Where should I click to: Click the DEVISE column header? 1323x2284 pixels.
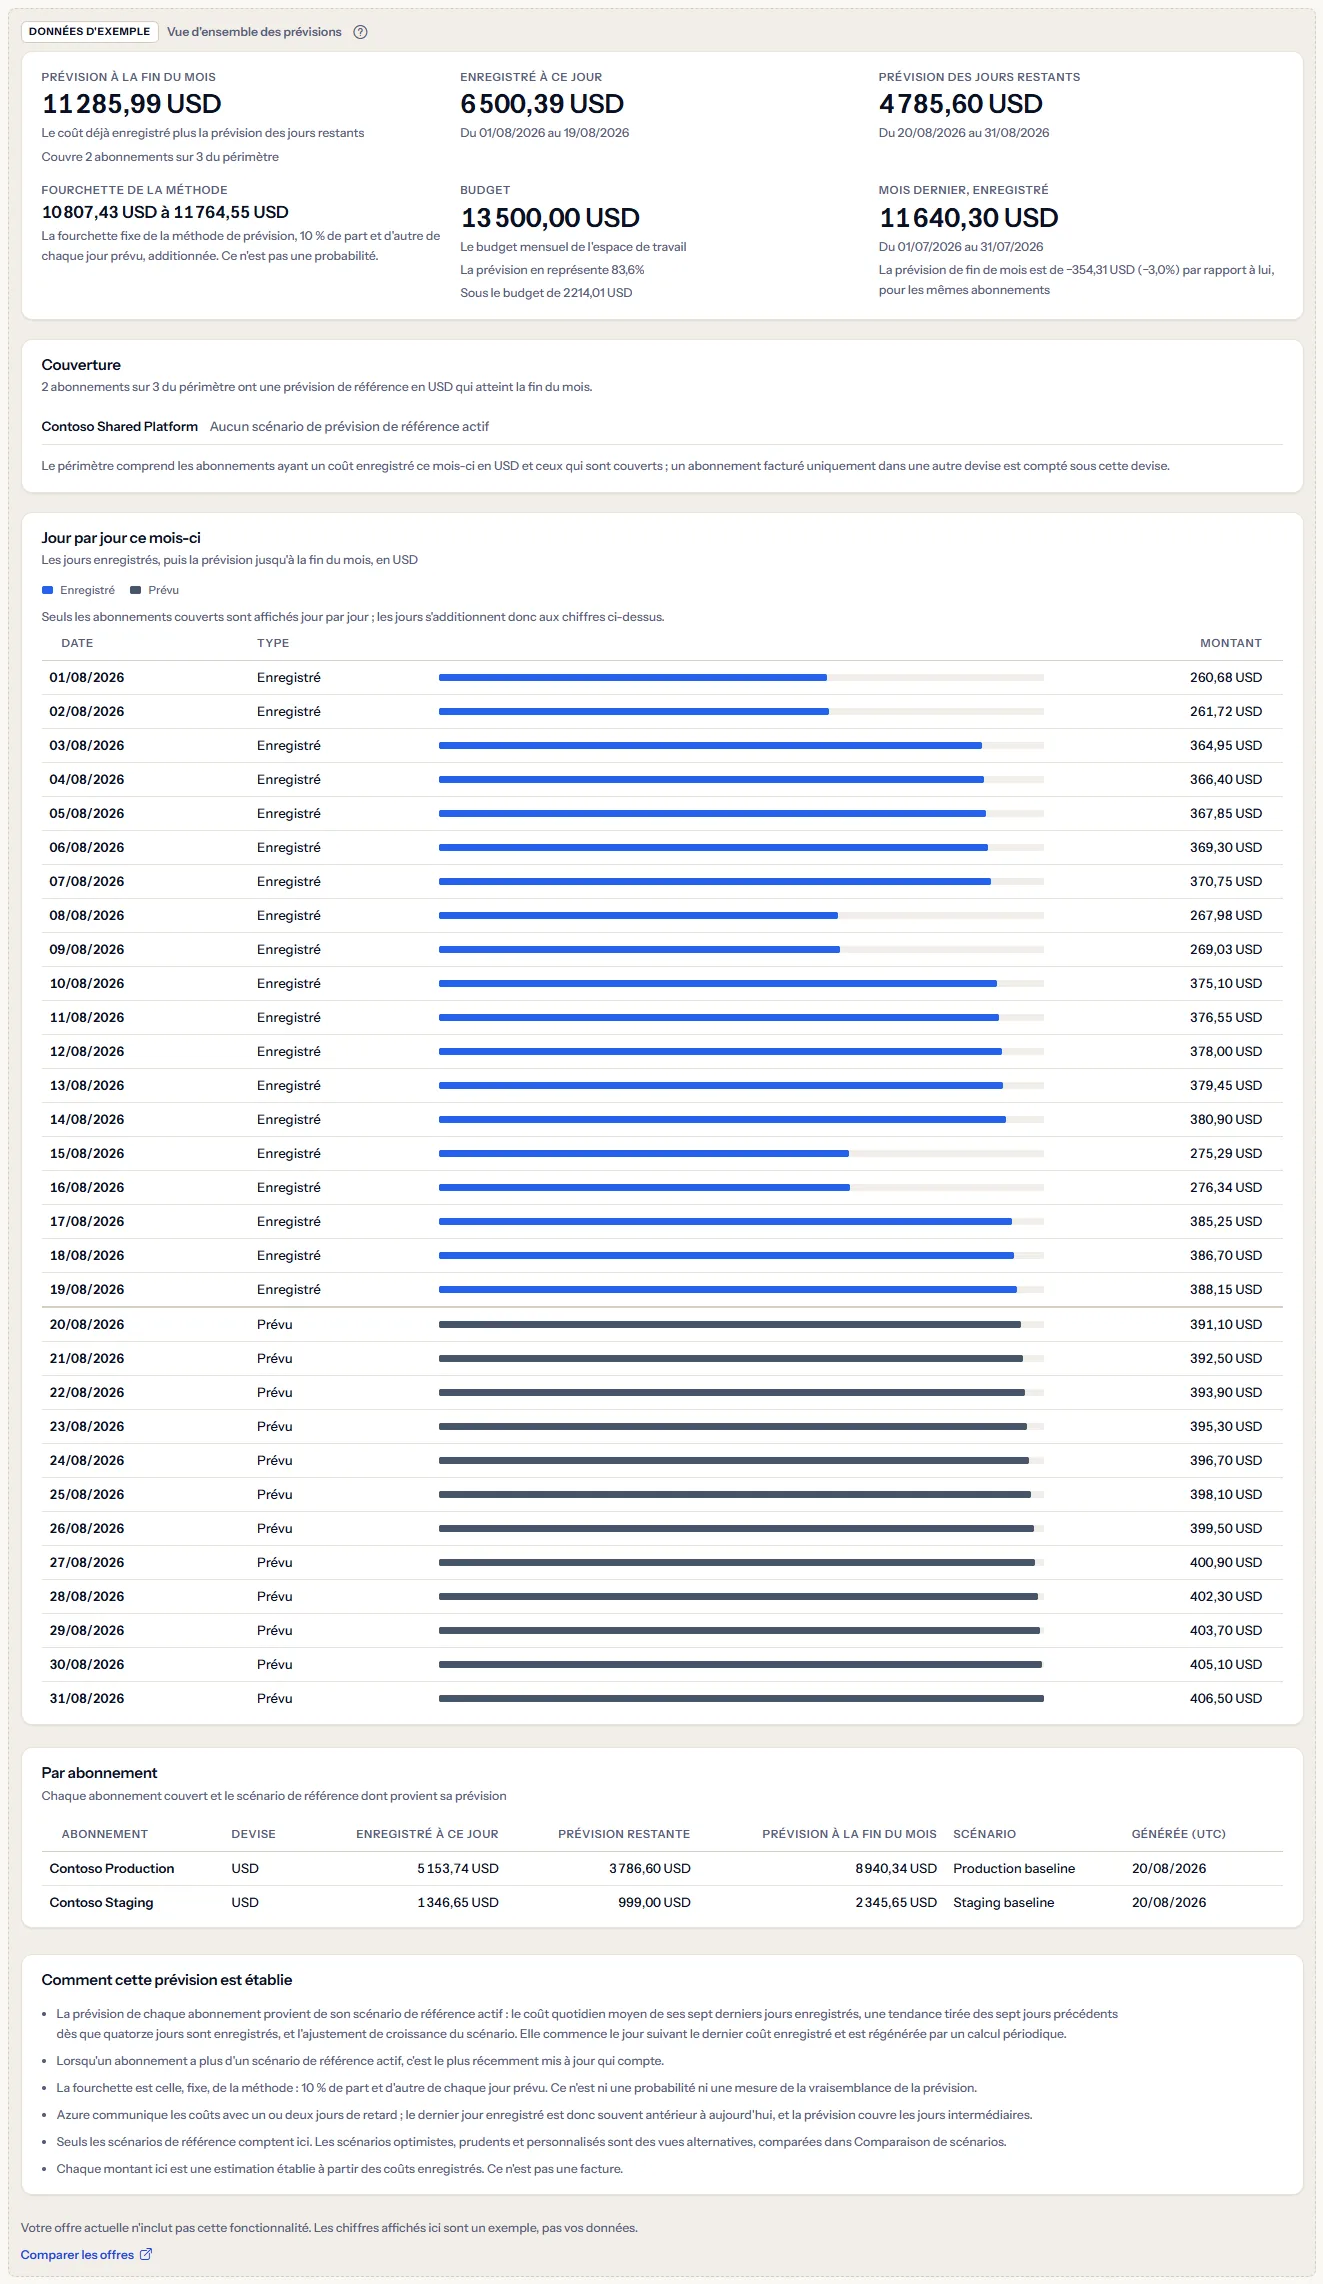253,1834
